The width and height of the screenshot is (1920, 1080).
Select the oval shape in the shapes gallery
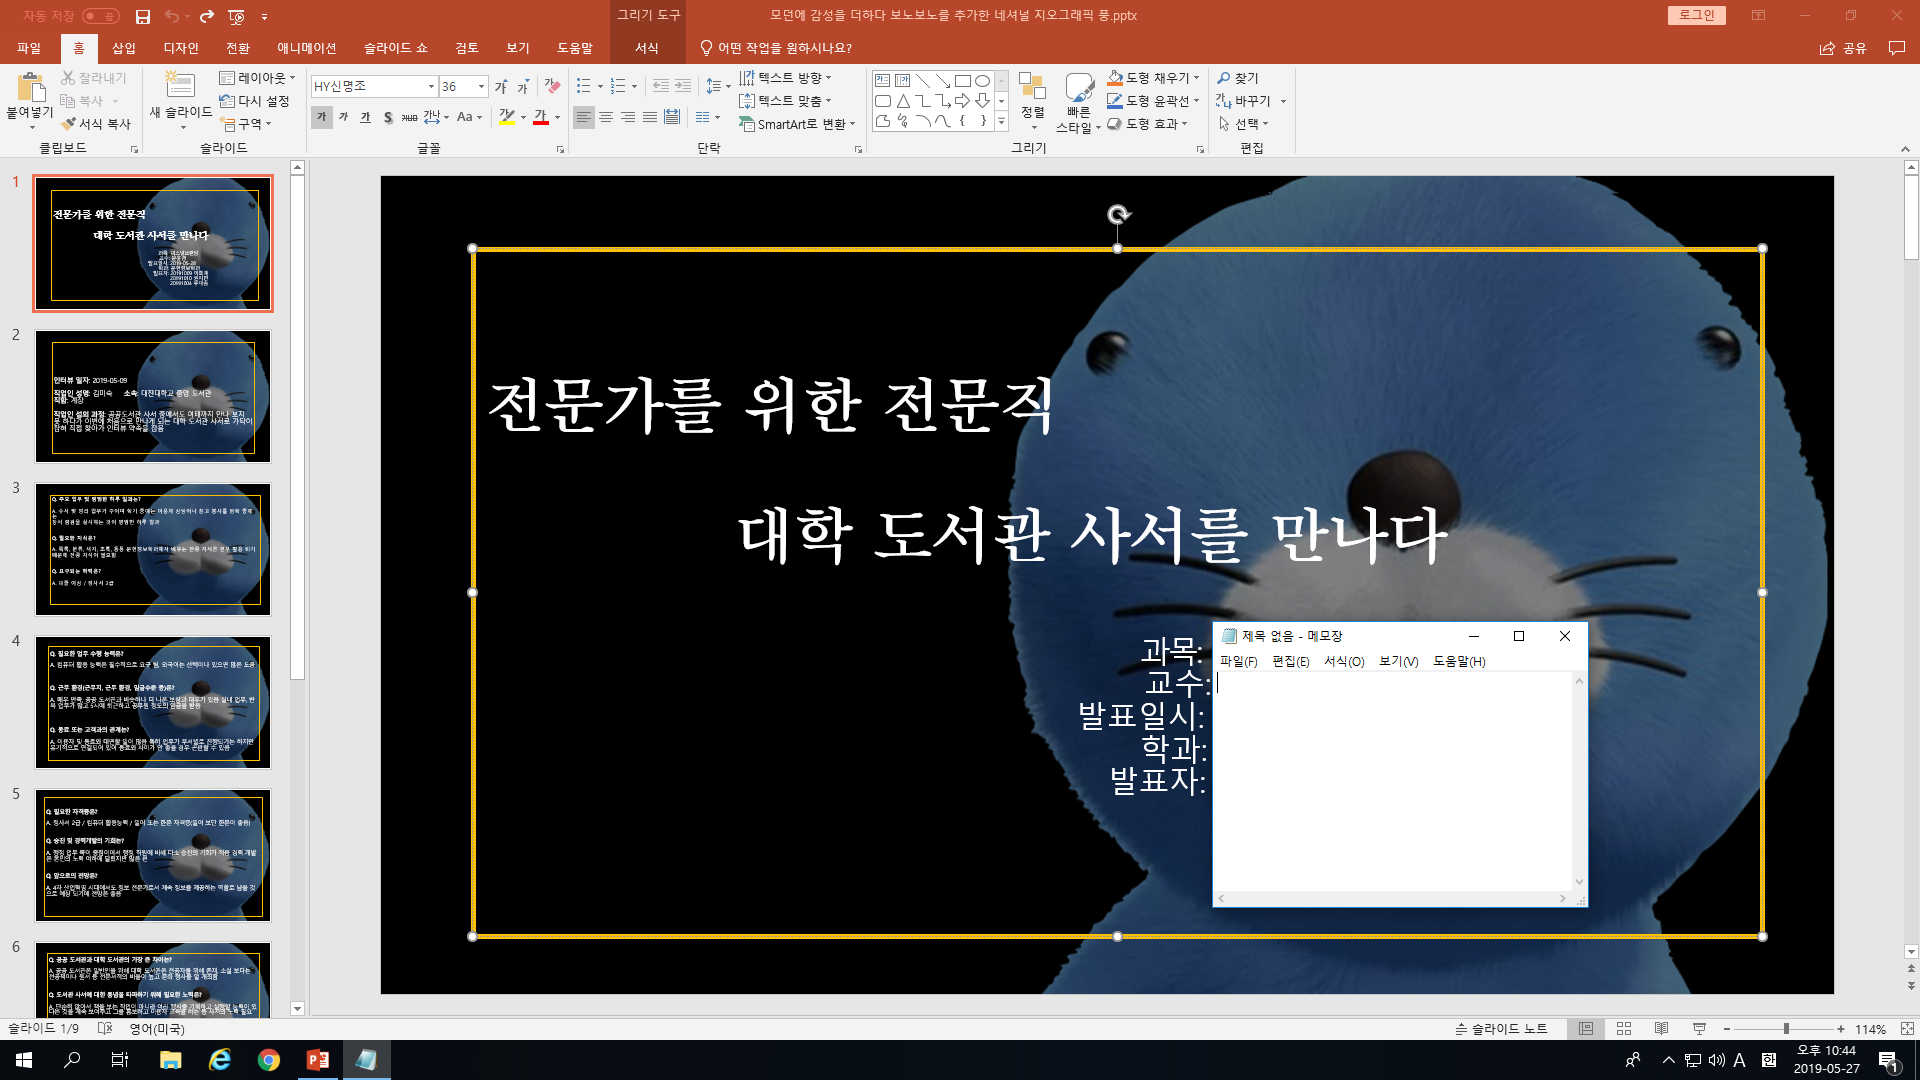(983, 81)
